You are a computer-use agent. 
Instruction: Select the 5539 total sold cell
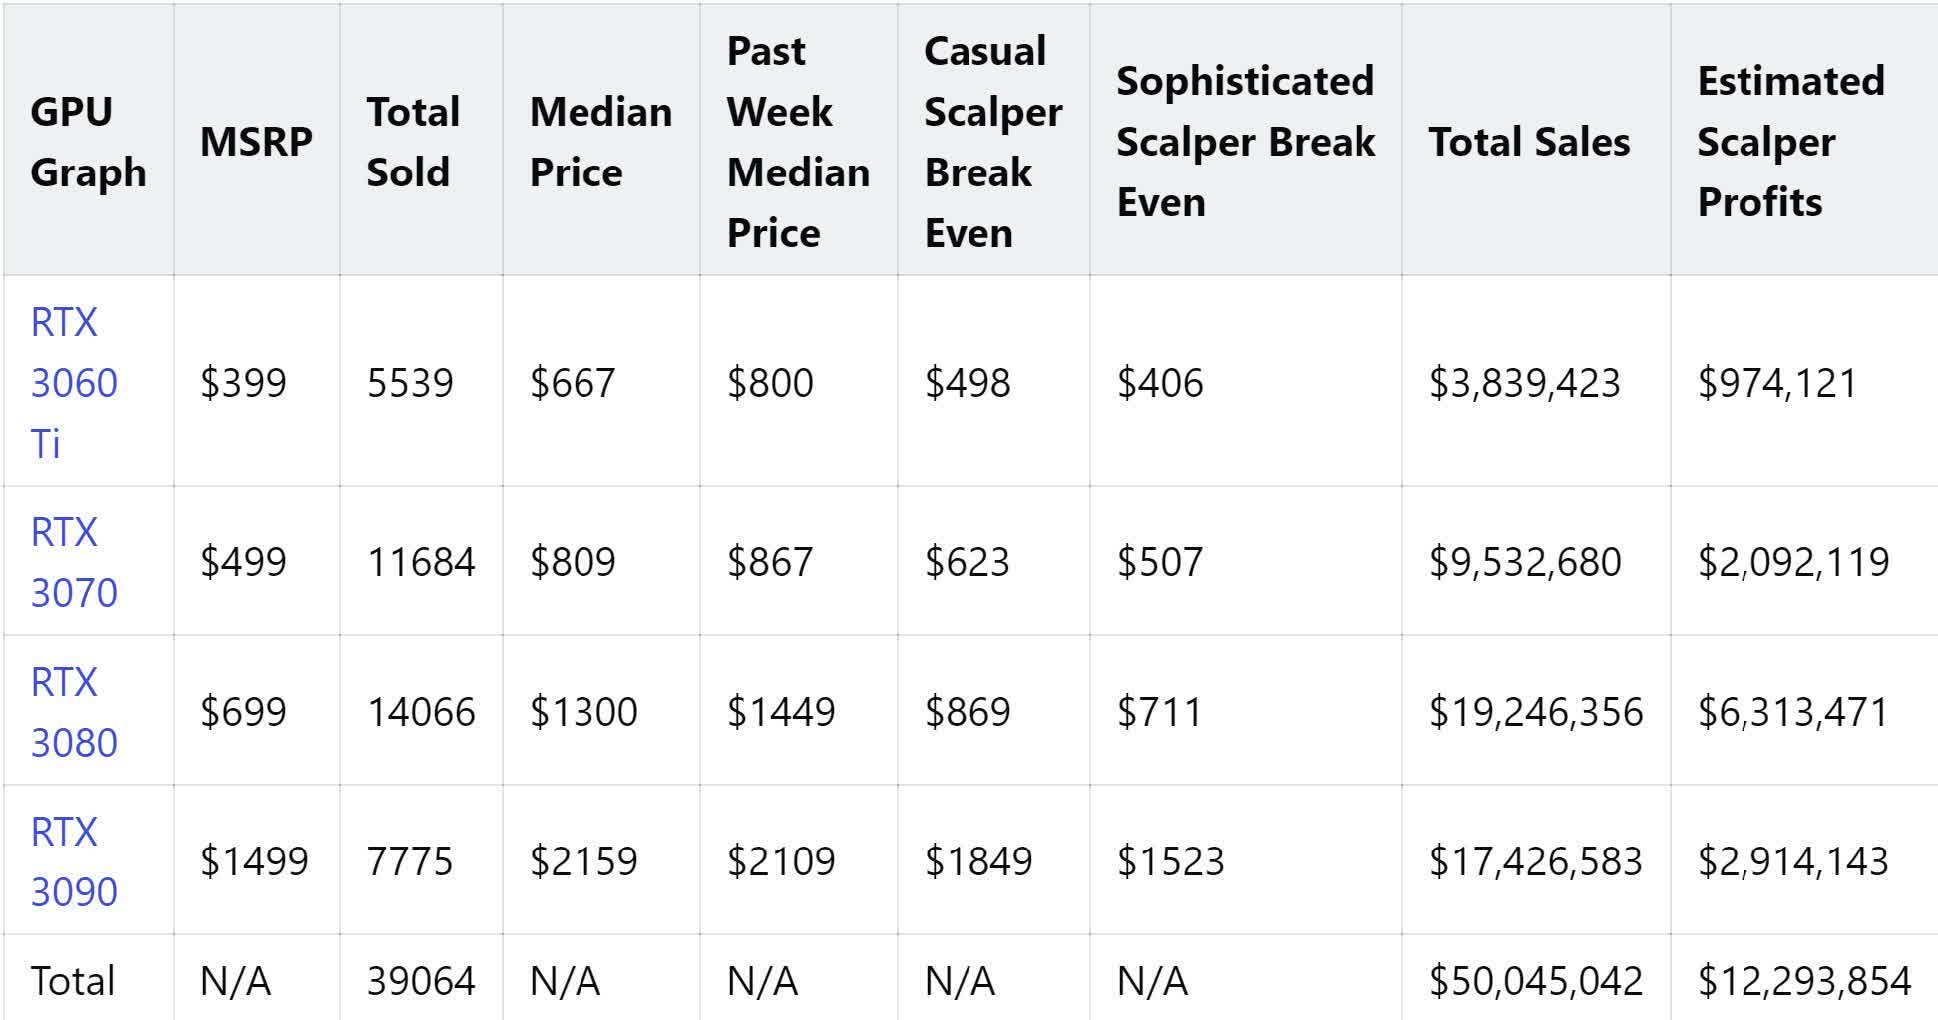410,383
